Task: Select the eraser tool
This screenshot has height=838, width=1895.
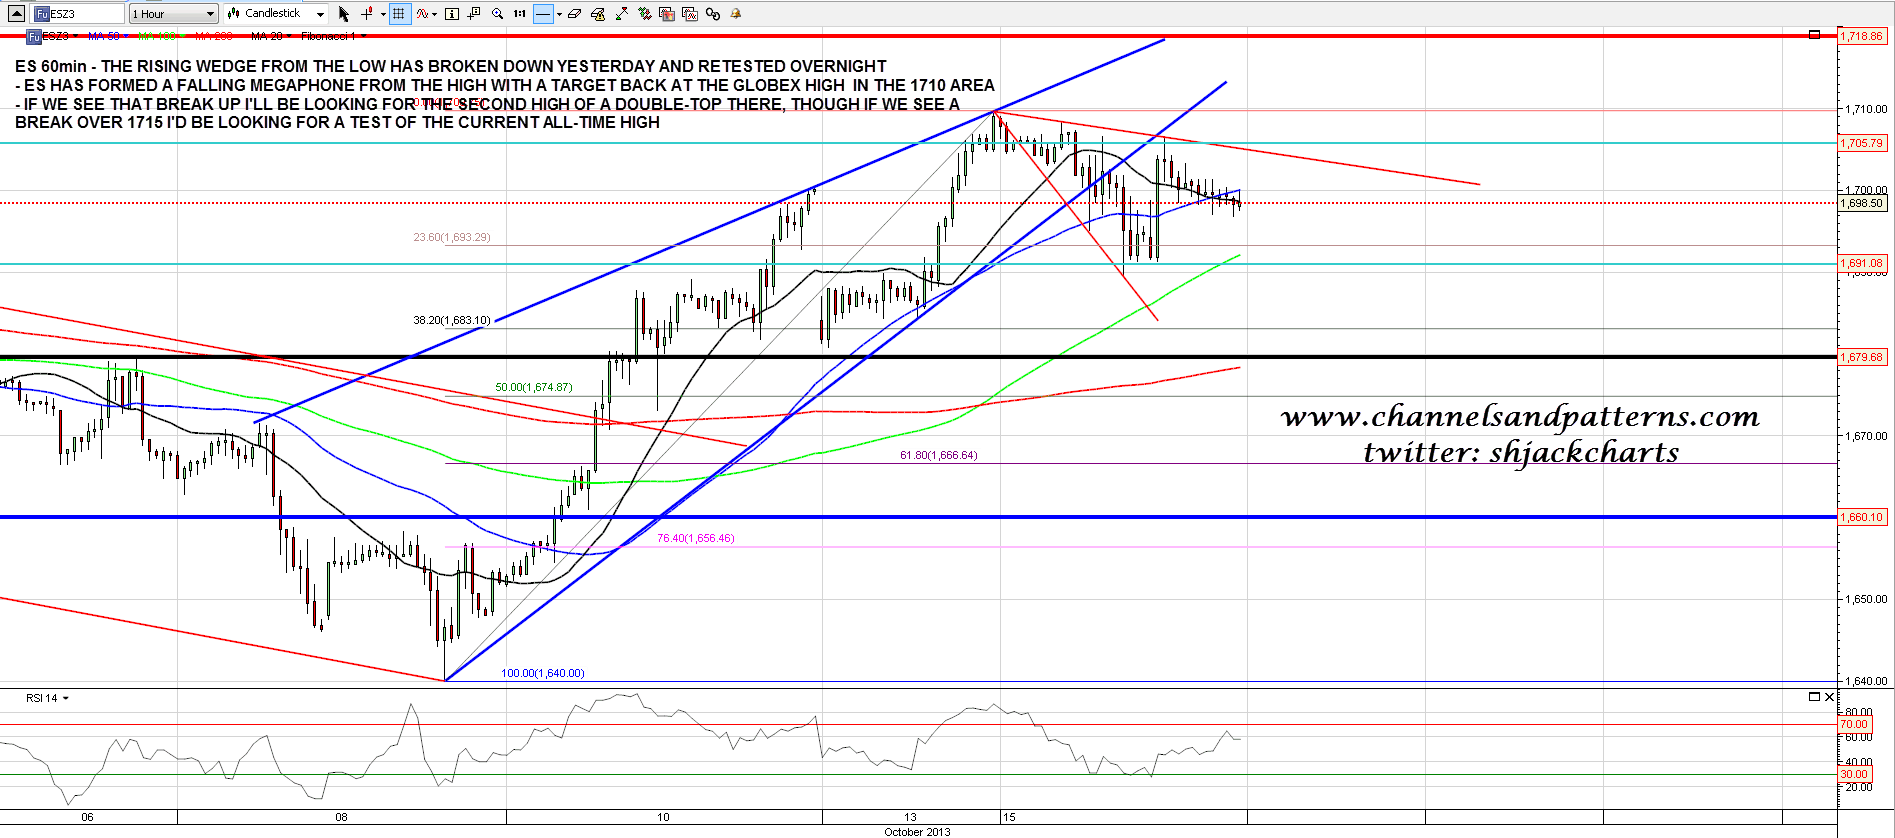Action: coord(575,14)
